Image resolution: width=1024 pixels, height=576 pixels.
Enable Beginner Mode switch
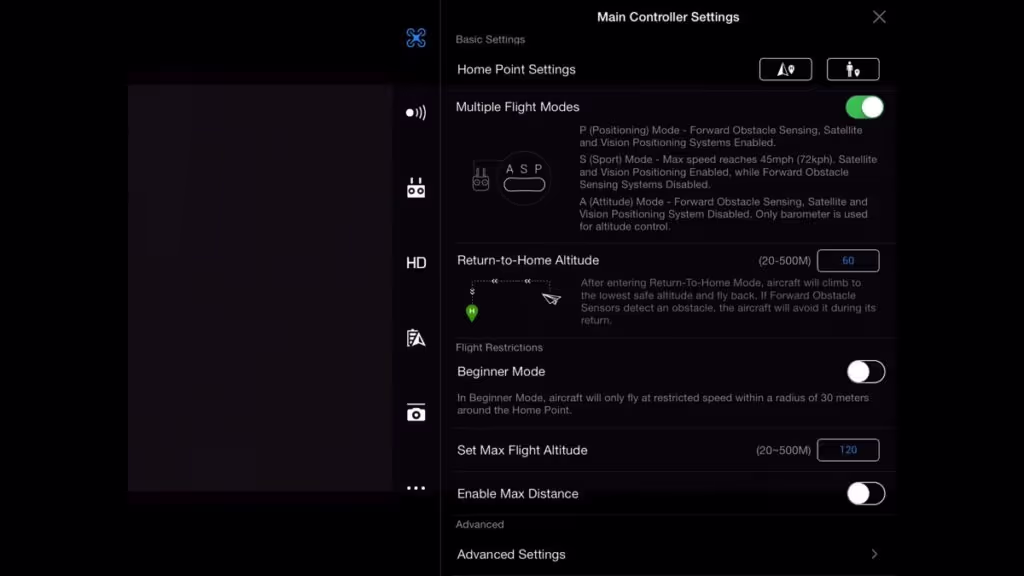tap(866, 372)
